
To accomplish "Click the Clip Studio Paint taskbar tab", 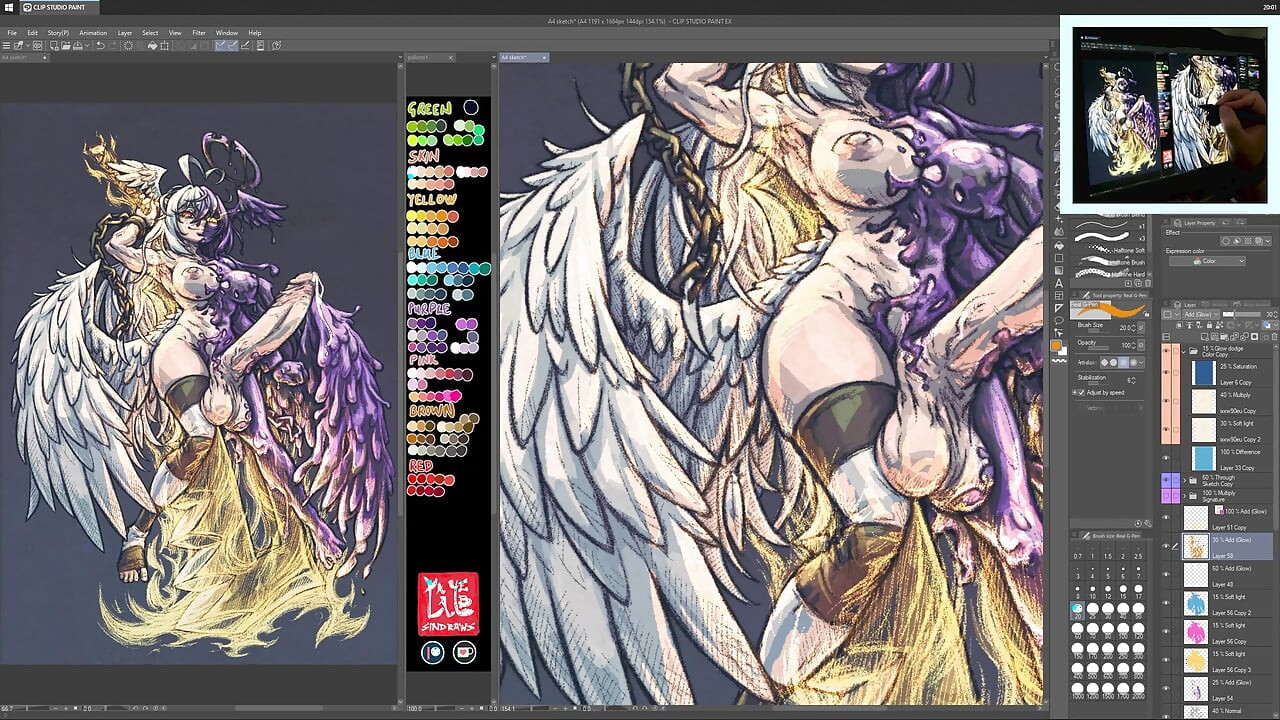I will (x=59, y=7).
